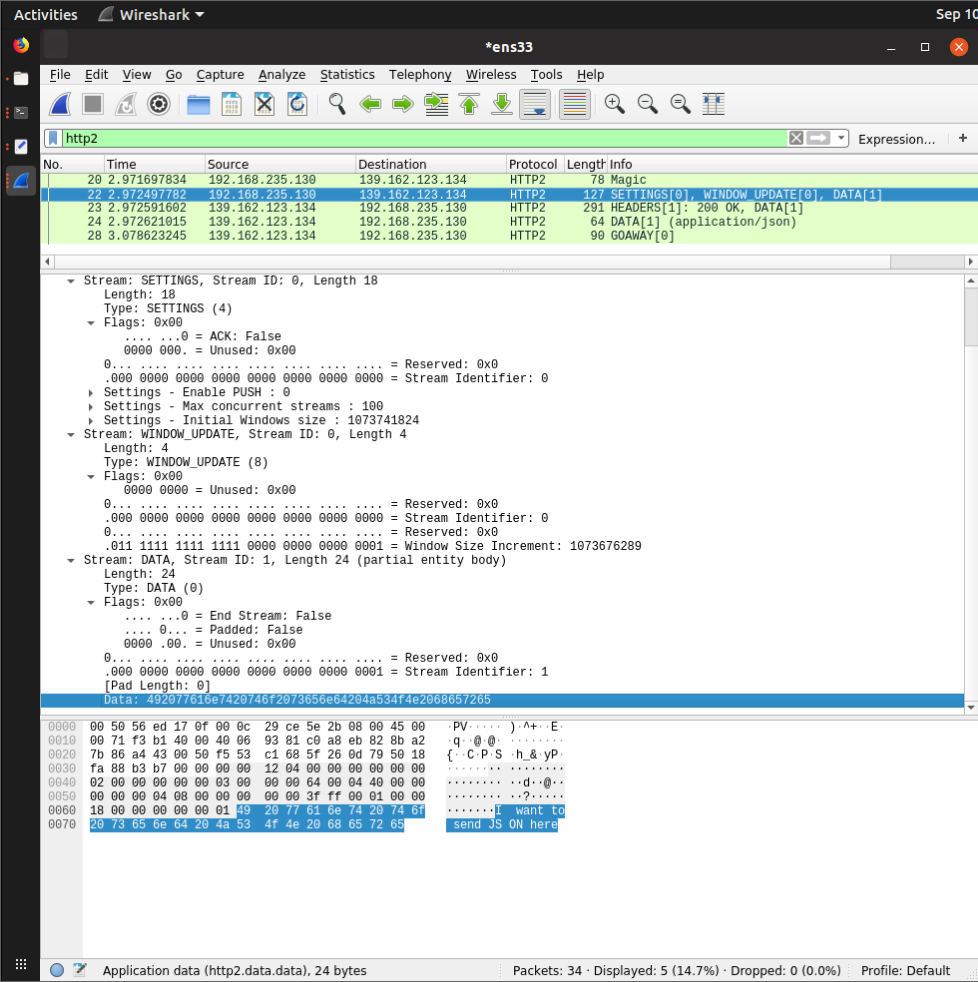
Task: Stop the running capture
Action: [93, 104]
